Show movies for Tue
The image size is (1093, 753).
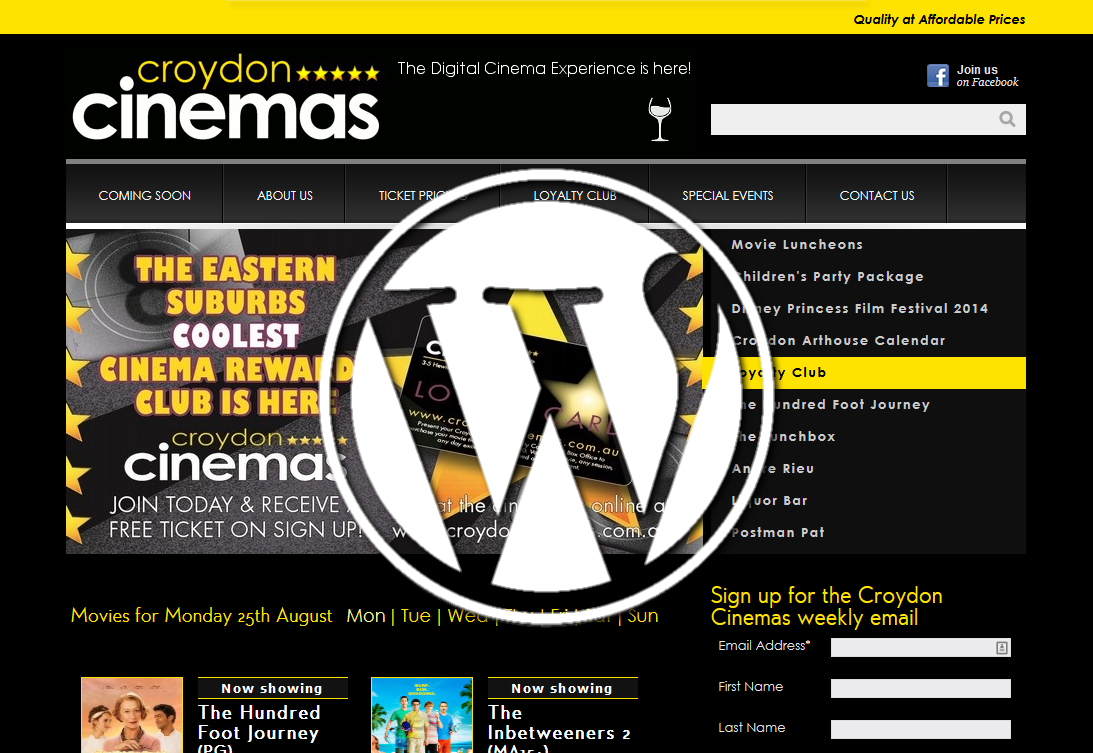tap(415, 616)
